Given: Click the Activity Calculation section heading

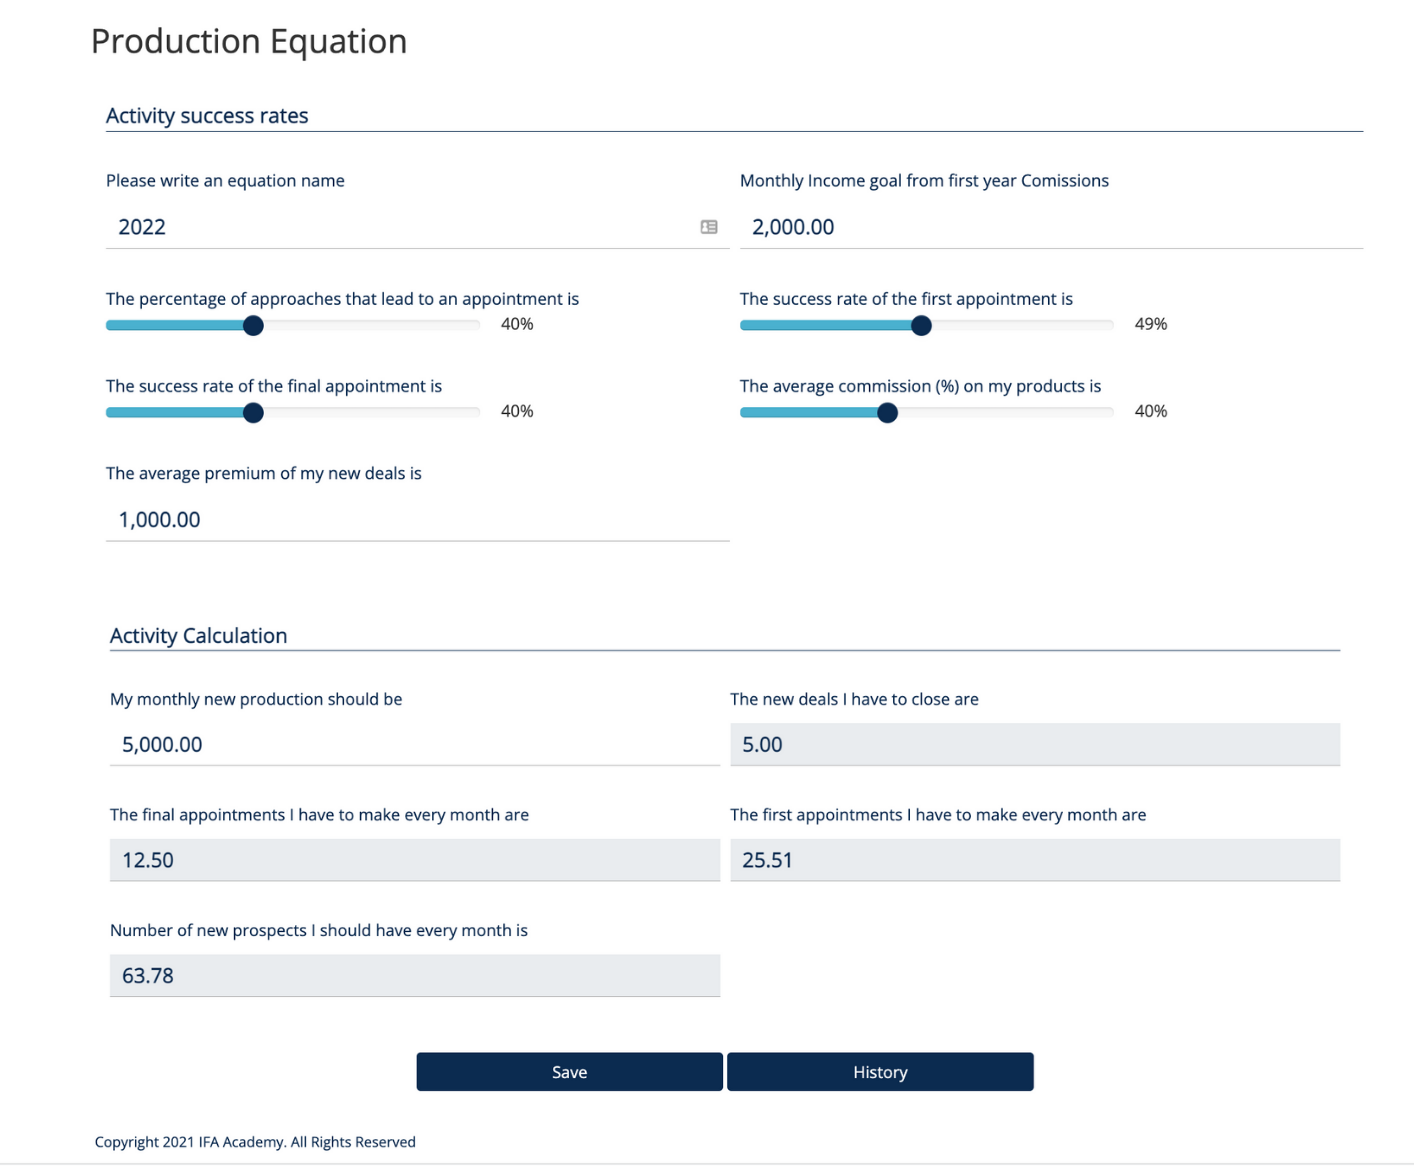Looking at the screenshot, I should coord(198,636).
